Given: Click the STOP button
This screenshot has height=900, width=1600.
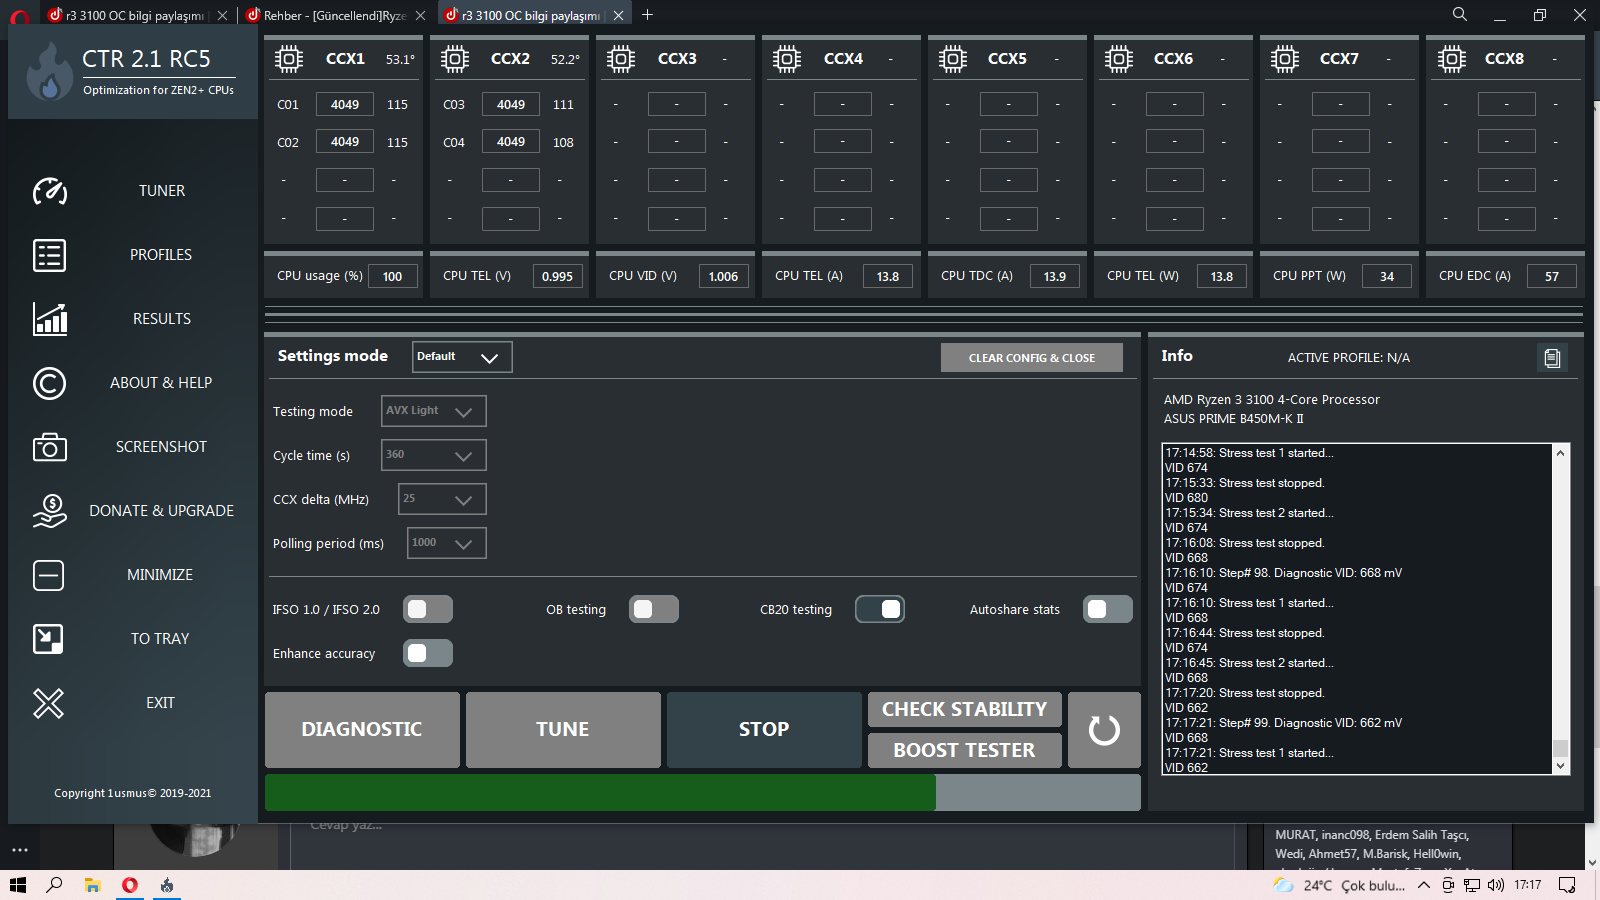Looking at the screenshot, I should (x=764, y=730).
